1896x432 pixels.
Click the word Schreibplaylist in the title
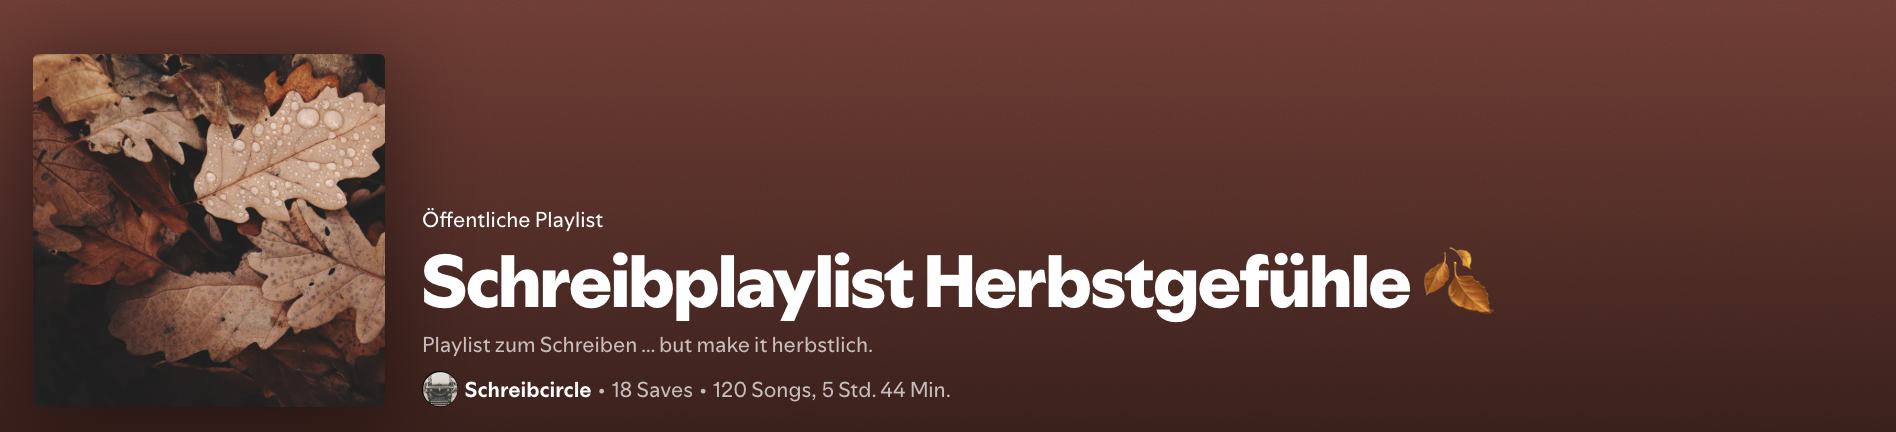pyautogui.click(x=667, y=284)
